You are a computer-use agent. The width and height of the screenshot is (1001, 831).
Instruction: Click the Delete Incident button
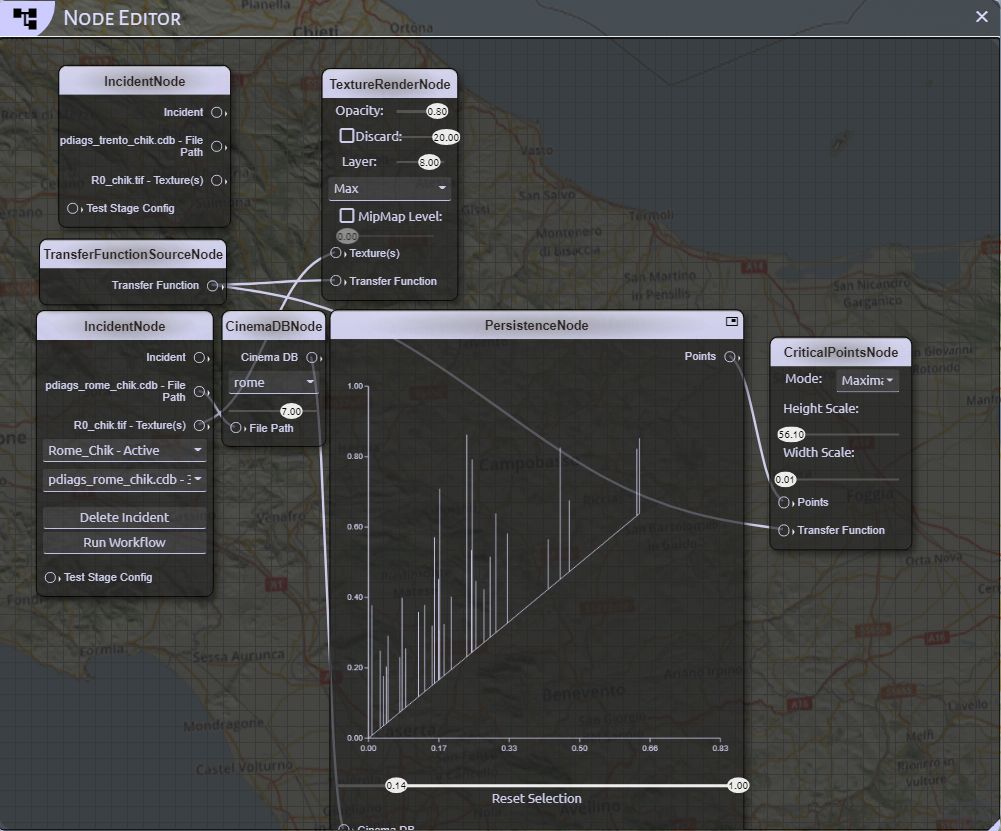click(124, 518)
